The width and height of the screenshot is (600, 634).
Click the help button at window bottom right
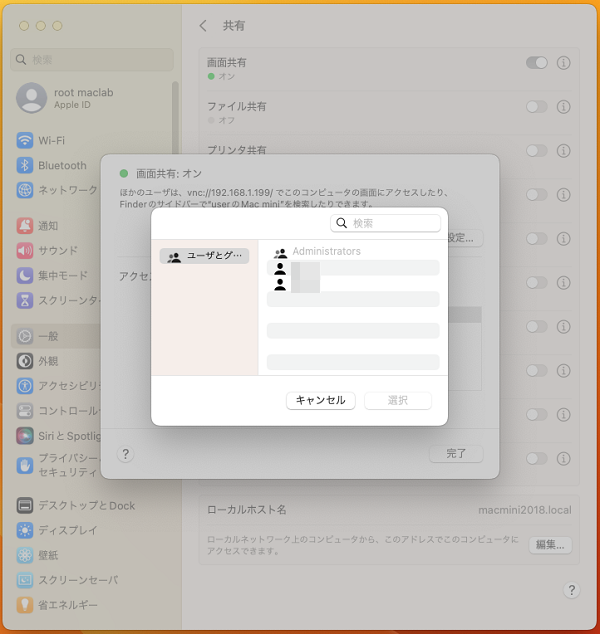click(572, 590)
